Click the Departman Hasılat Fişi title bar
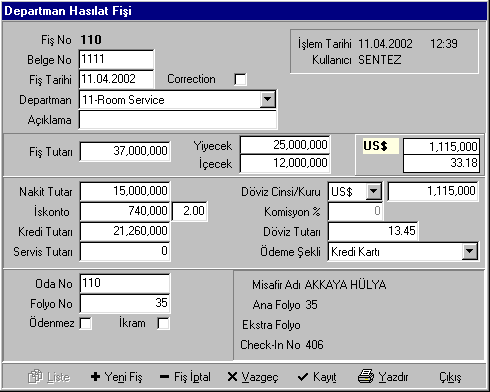 [x=245, y=11]
